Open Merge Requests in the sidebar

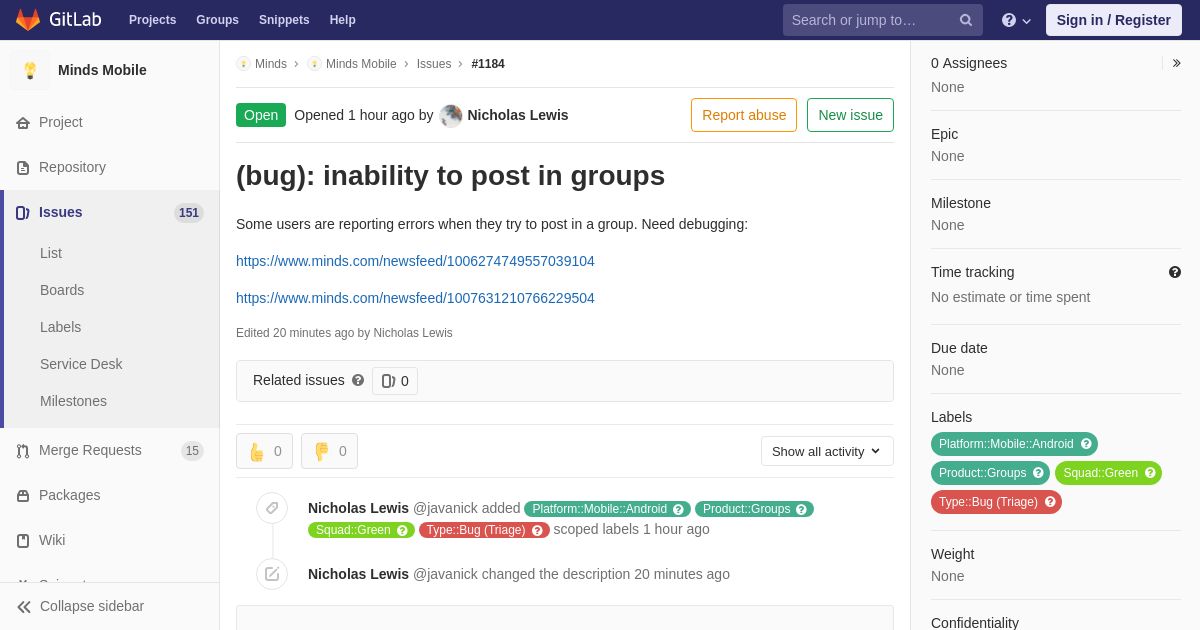pos(90,450)
